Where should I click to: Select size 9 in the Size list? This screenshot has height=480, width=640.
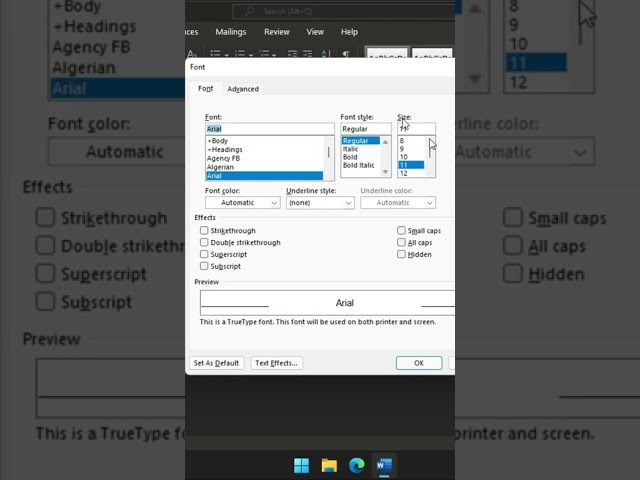pyautogui.click(x=411, y=149)
